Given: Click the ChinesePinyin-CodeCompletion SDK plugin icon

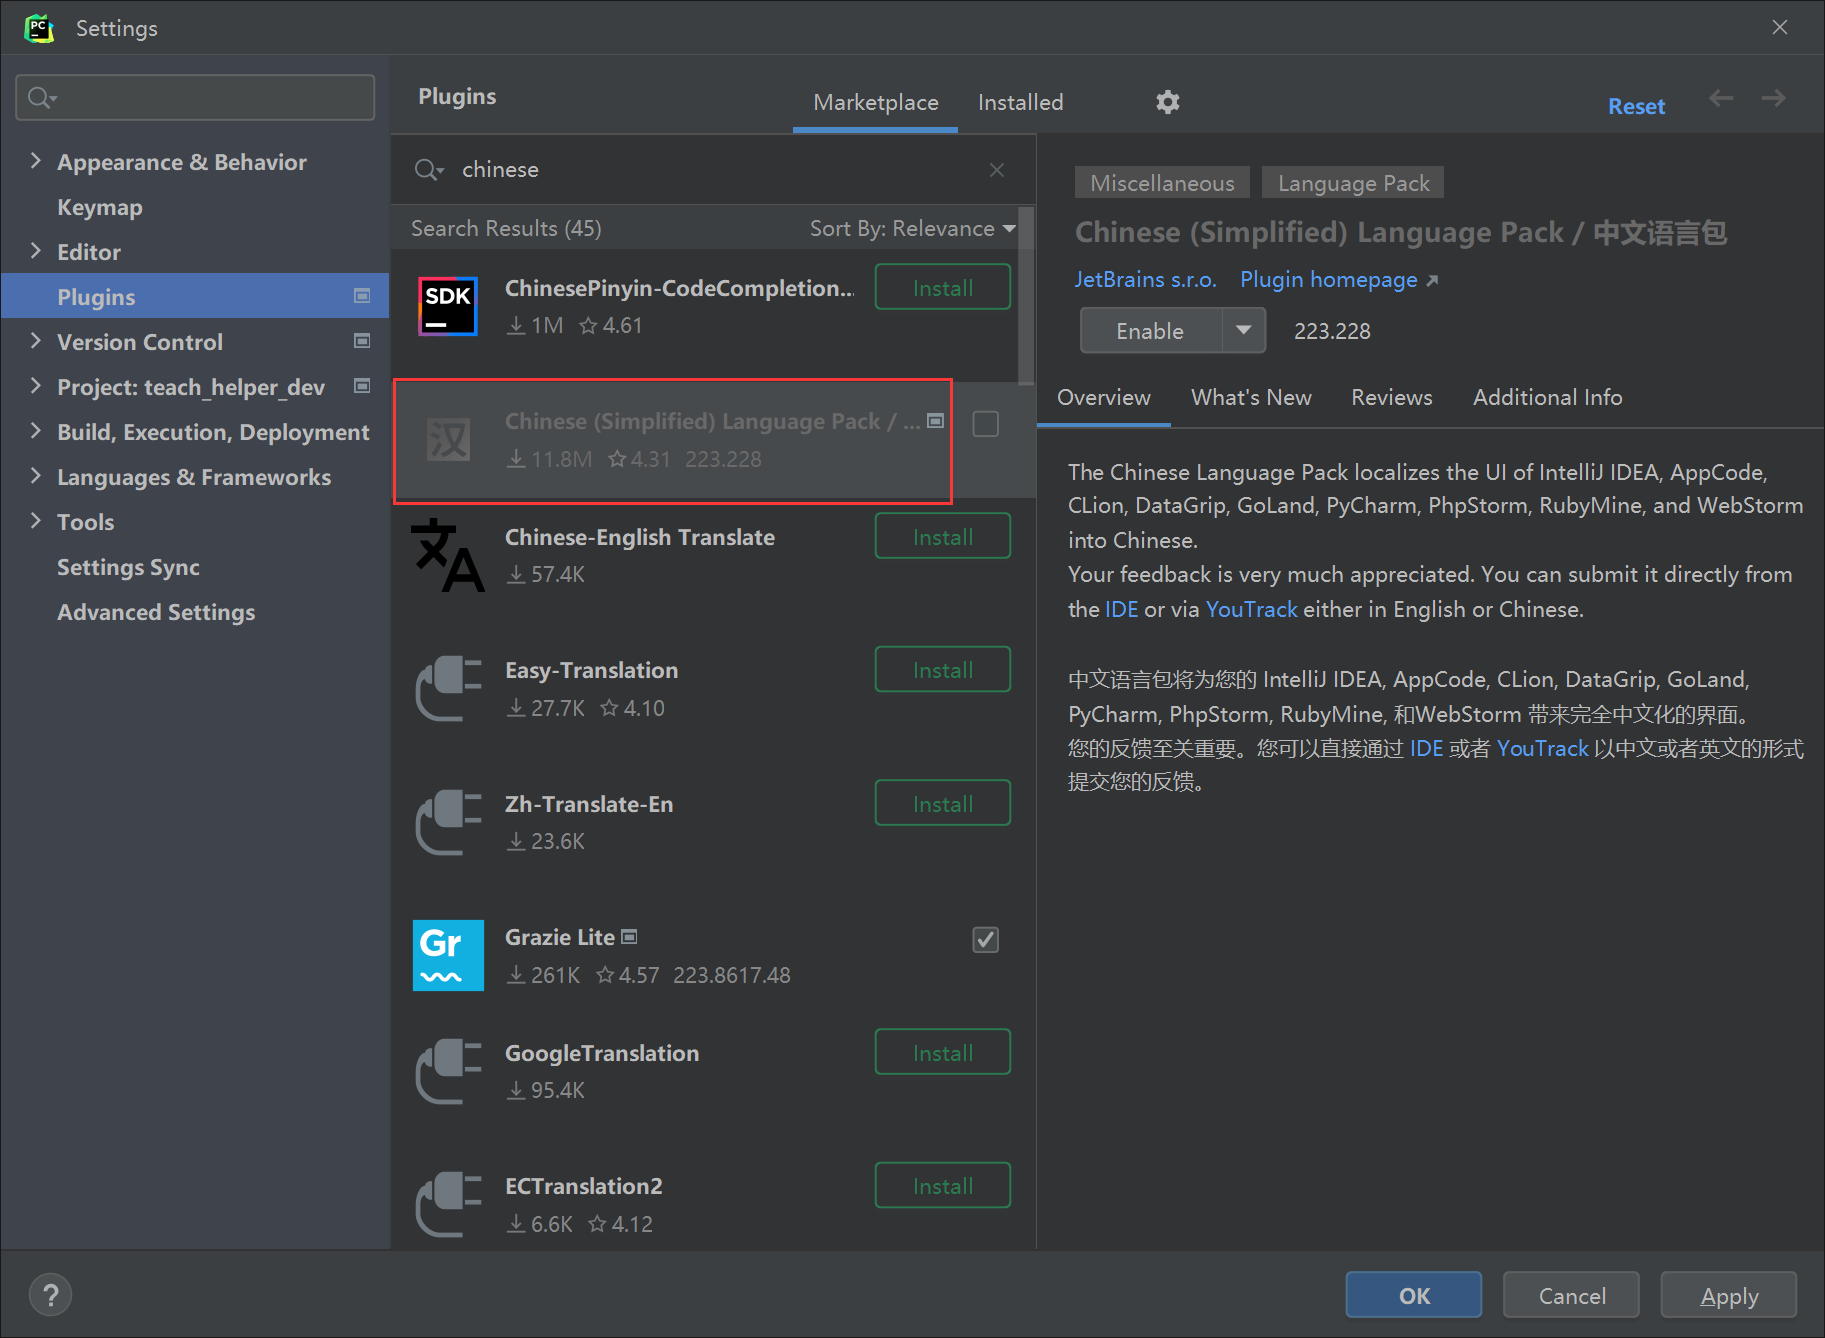Looking at the screenshot, I should point(447,306).
